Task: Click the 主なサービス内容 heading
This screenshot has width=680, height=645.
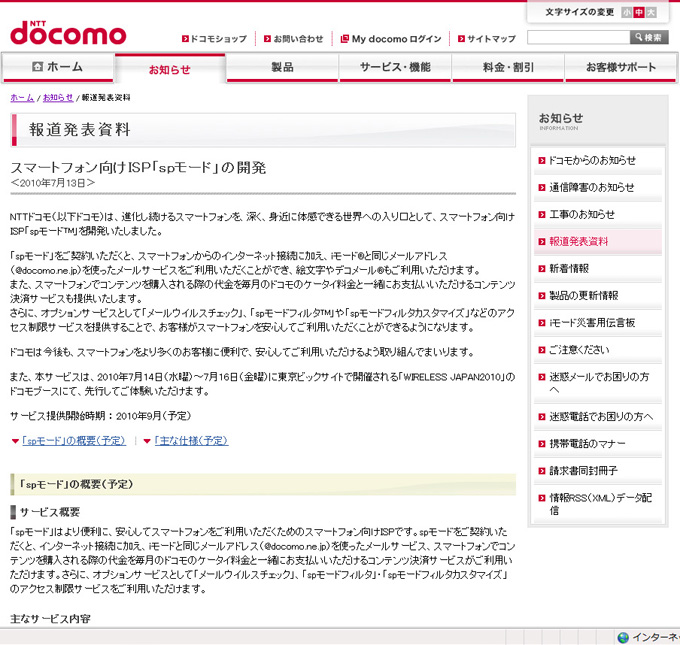Action: [50, 619]
